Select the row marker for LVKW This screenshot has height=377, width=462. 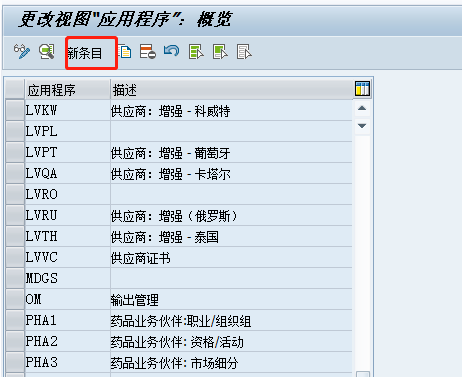click(15, 110)
